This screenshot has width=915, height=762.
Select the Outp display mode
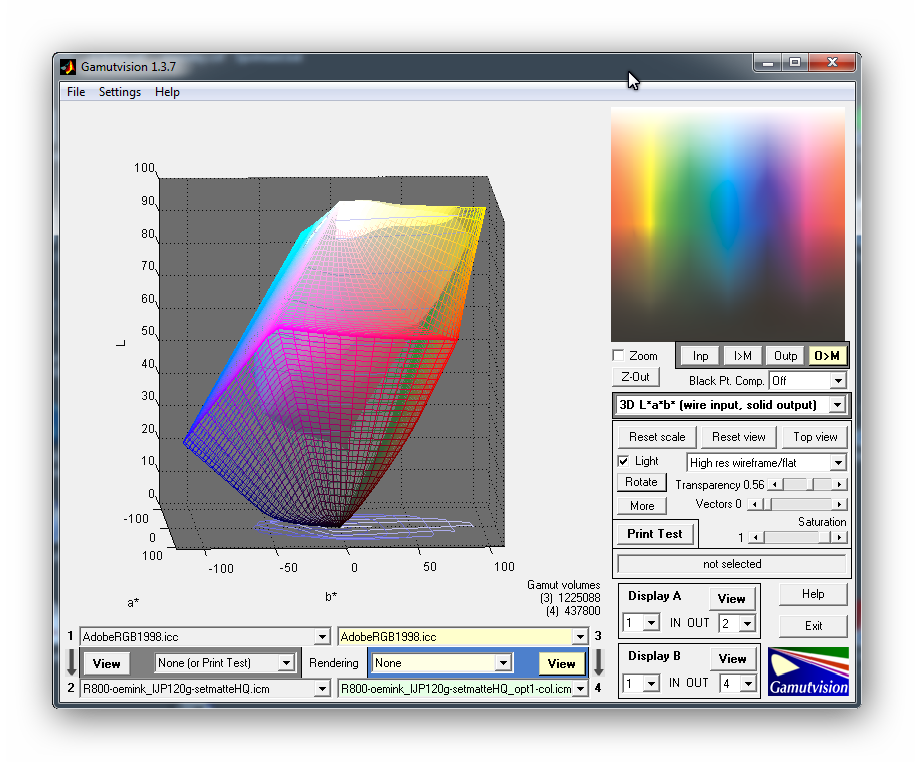click(x=785, y=356)
